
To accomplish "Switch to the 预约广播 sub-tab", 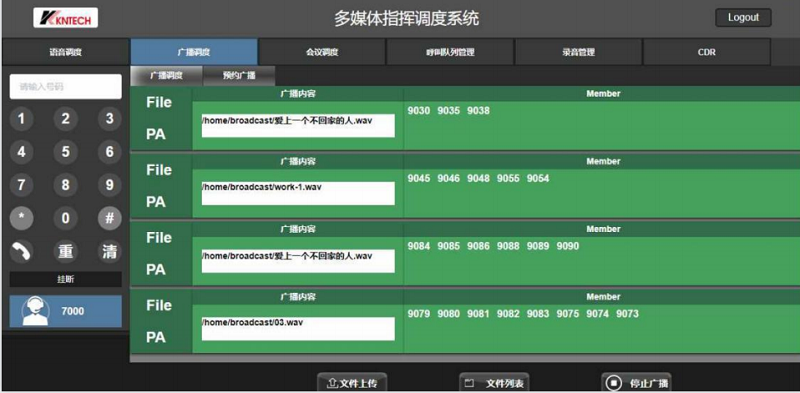I will (x=239, y=76).
